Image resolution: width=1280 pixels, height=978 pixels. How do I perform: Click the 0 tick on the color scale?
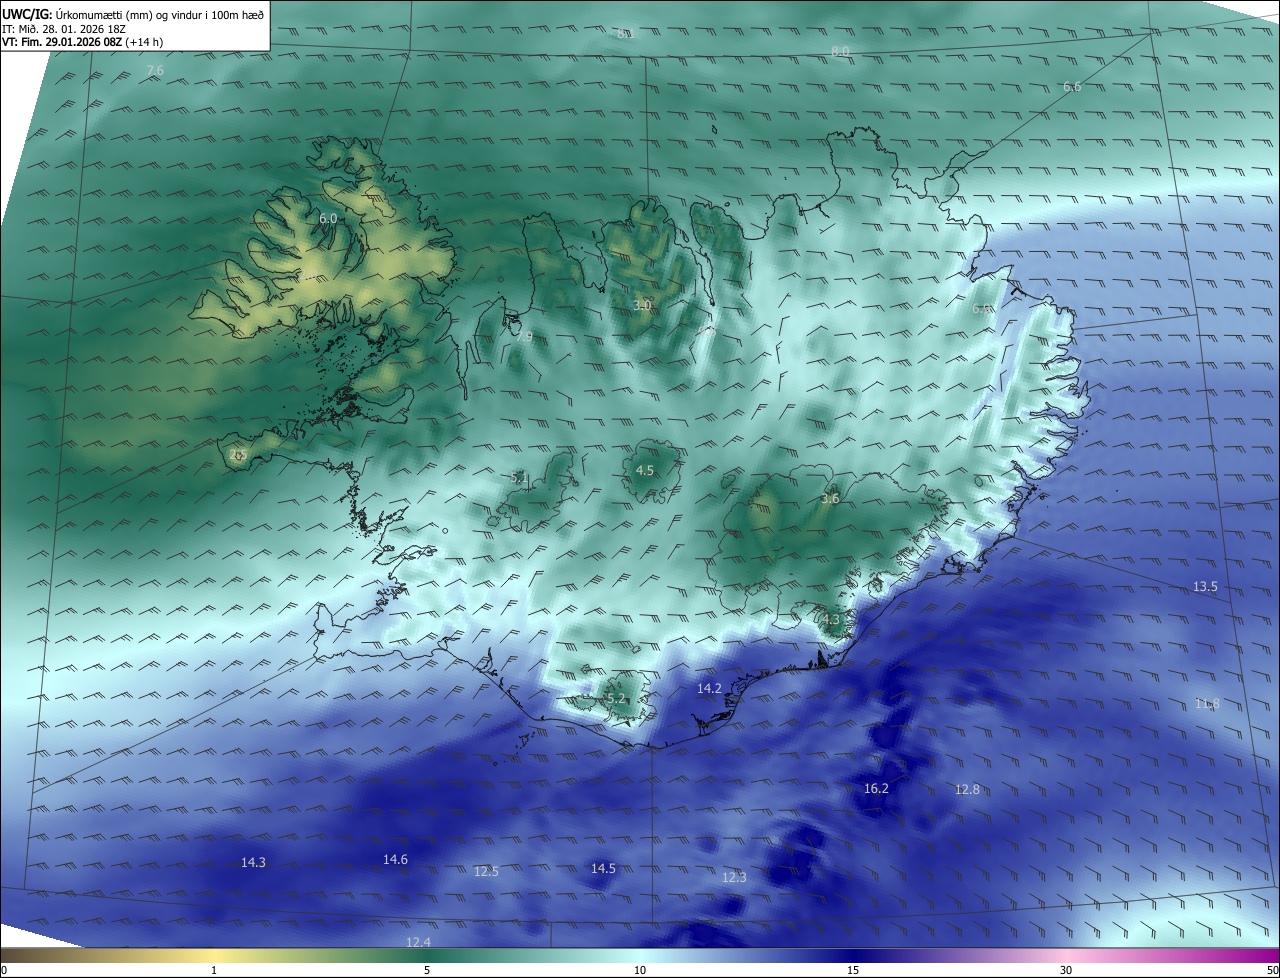[x=4, y=970]
